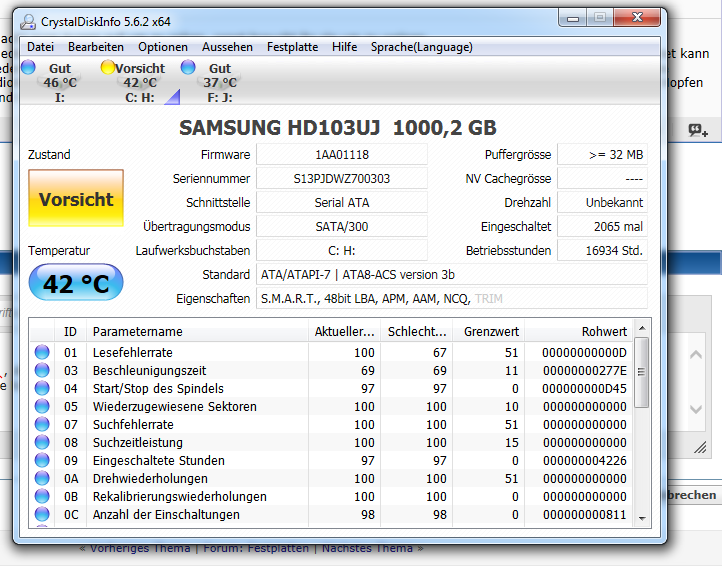Viewport: 722px width, 575px height.
Task: Open the Bearbeiten menu
Action: pos(96,47)
